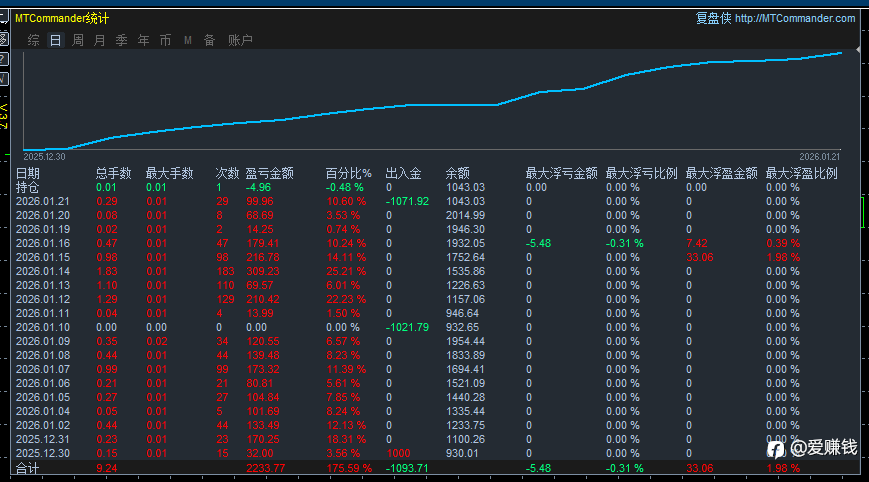Switch to the 综 summary tab

[x=33, y=40]
